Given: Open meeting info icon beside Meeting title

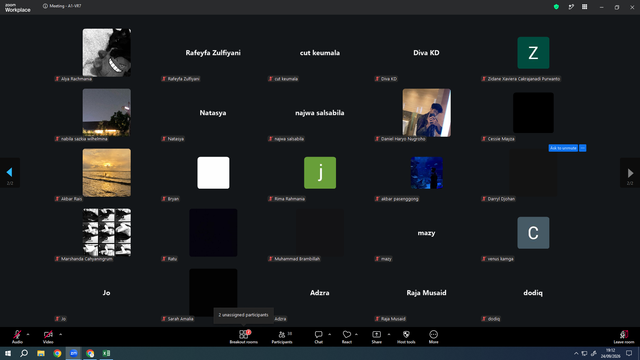Looking at the screenshot, I should click(x=45, y=6).
